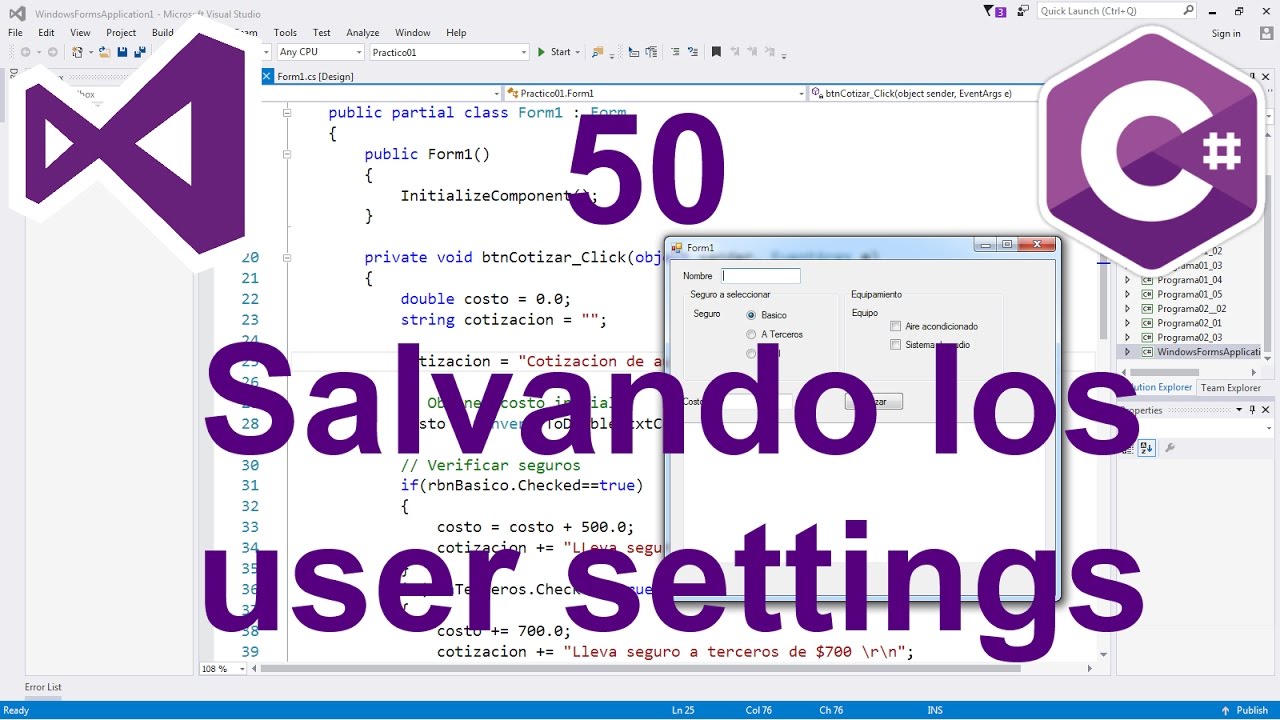Screen dimensions: 1280x720
Task: Click the Next Bookmark toolbar icon
Action: click(752, 52)
